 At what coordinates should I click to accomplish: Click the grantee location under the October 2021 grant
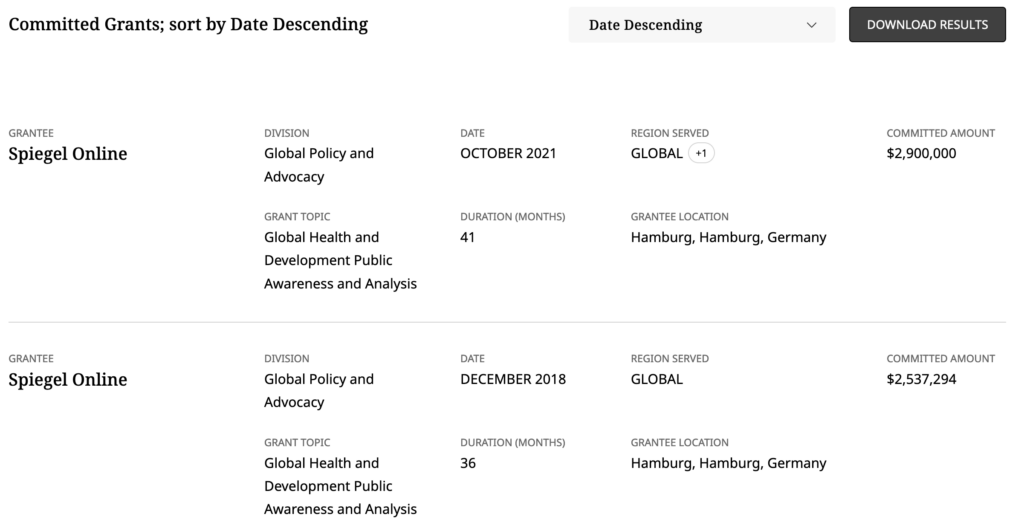pyautogui.click(x=728, y=238)
